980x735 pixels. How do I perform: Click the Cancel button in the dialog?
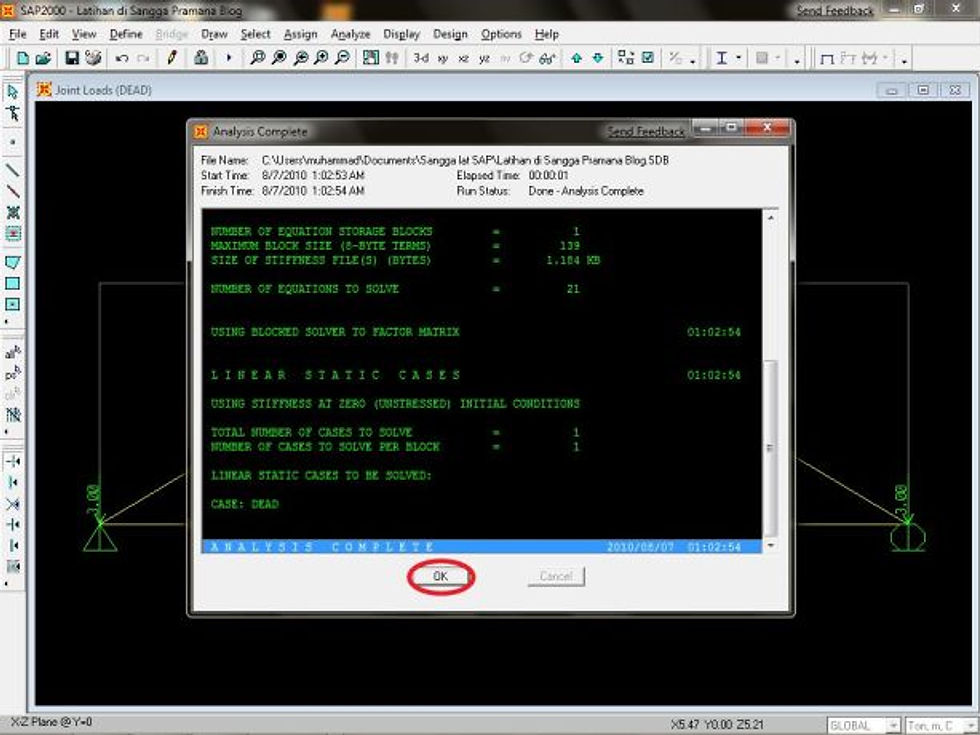(x=556, y=576)
